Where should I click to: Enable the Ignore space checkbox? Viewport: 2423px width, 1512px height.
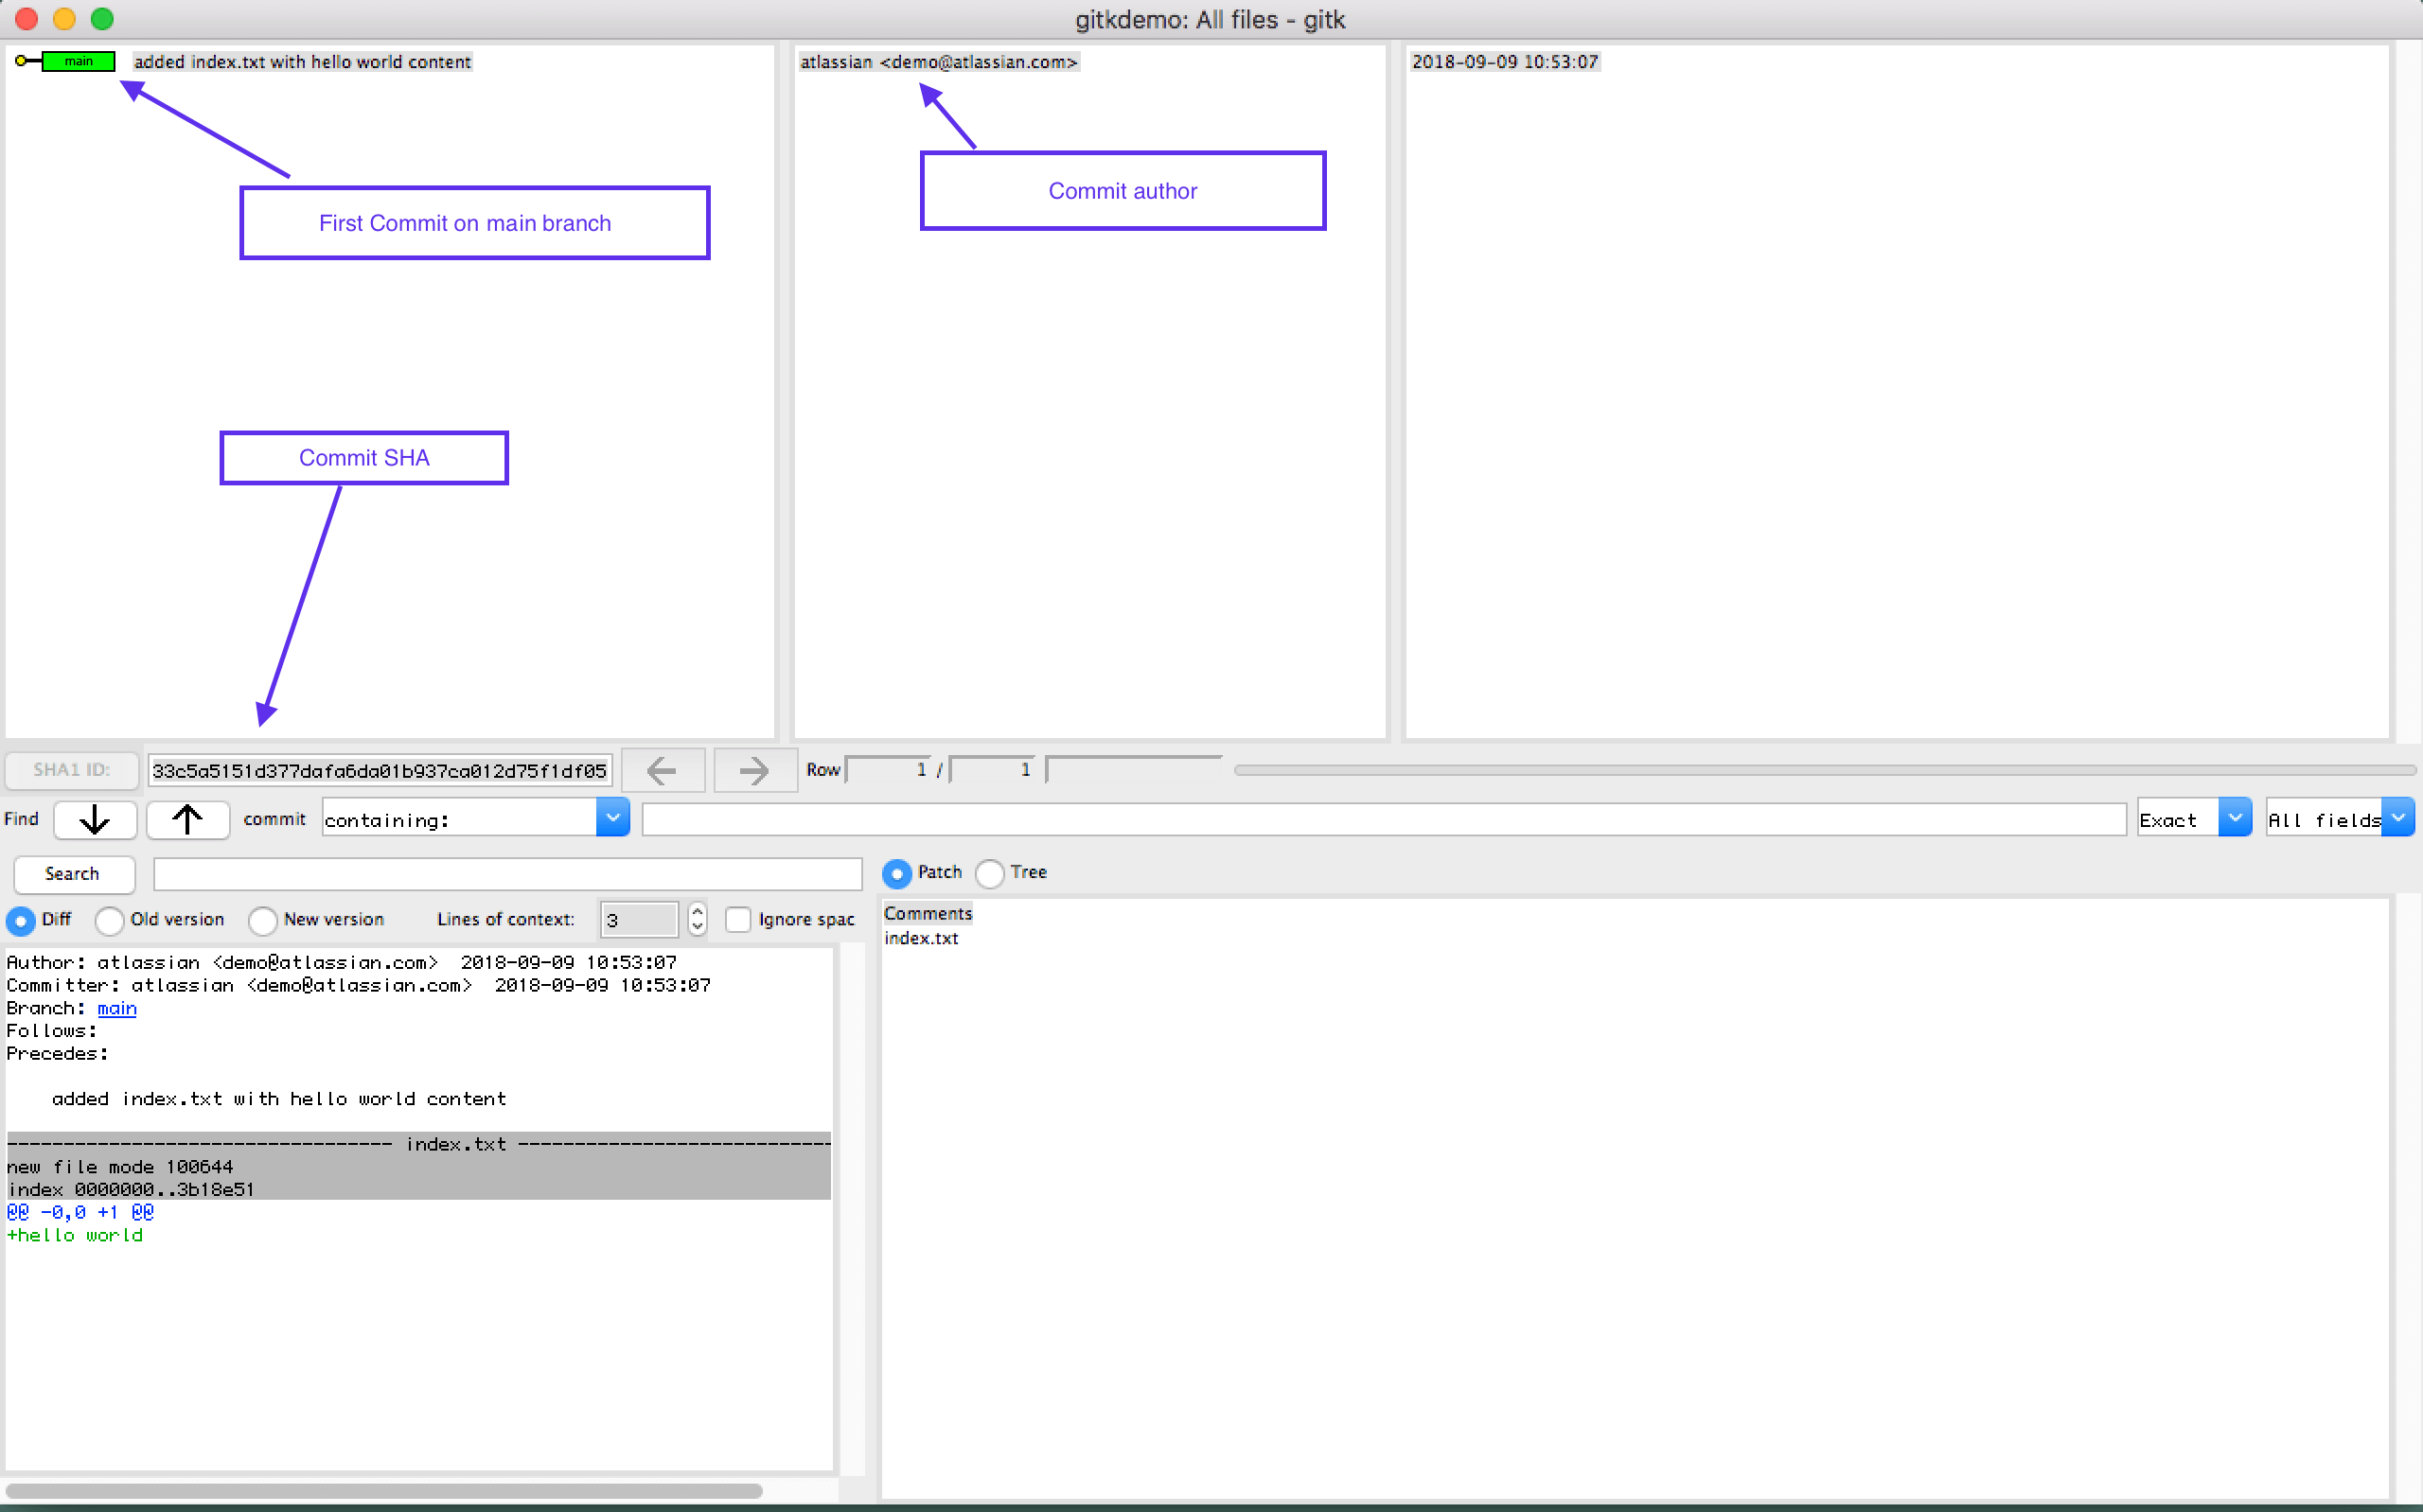pyautogui.click(x=738, y=920)
